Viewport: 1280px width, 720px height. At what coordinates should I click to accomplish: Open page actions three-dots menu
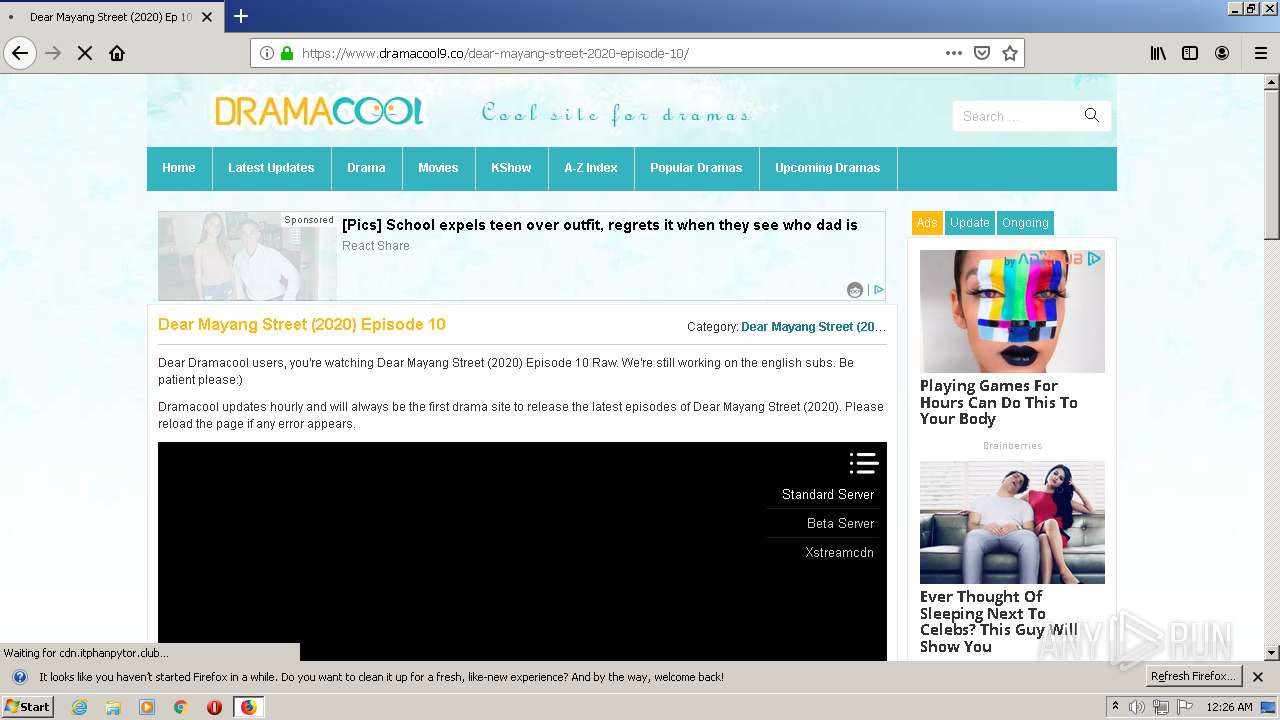954,53
